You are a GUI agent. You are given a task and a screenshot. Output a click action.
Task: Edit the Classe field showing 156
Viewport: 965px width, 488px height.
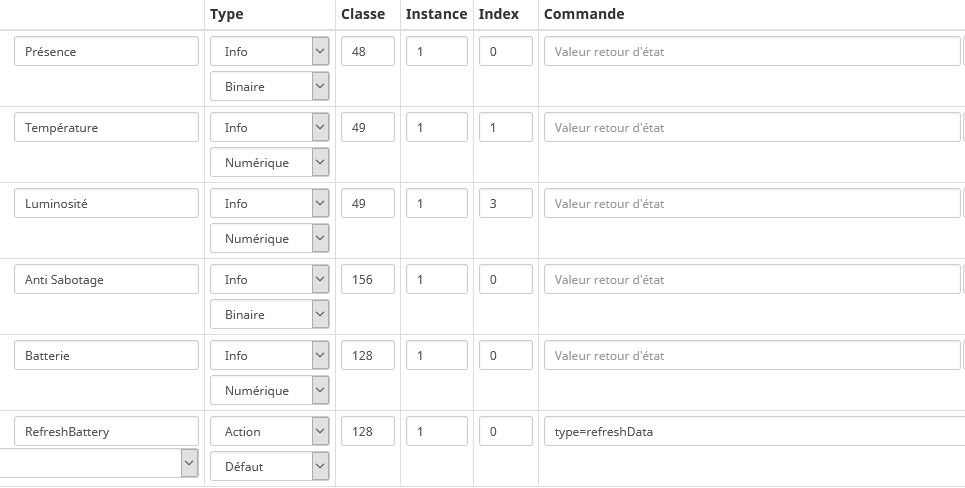click(x=368, y=280)
